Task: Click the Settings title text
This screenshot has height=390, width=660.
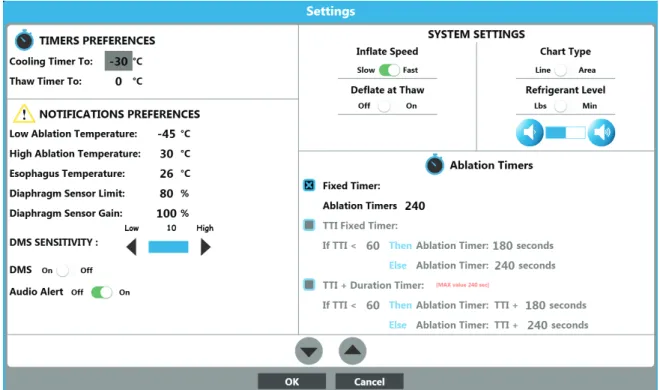Action: [330, 11]
